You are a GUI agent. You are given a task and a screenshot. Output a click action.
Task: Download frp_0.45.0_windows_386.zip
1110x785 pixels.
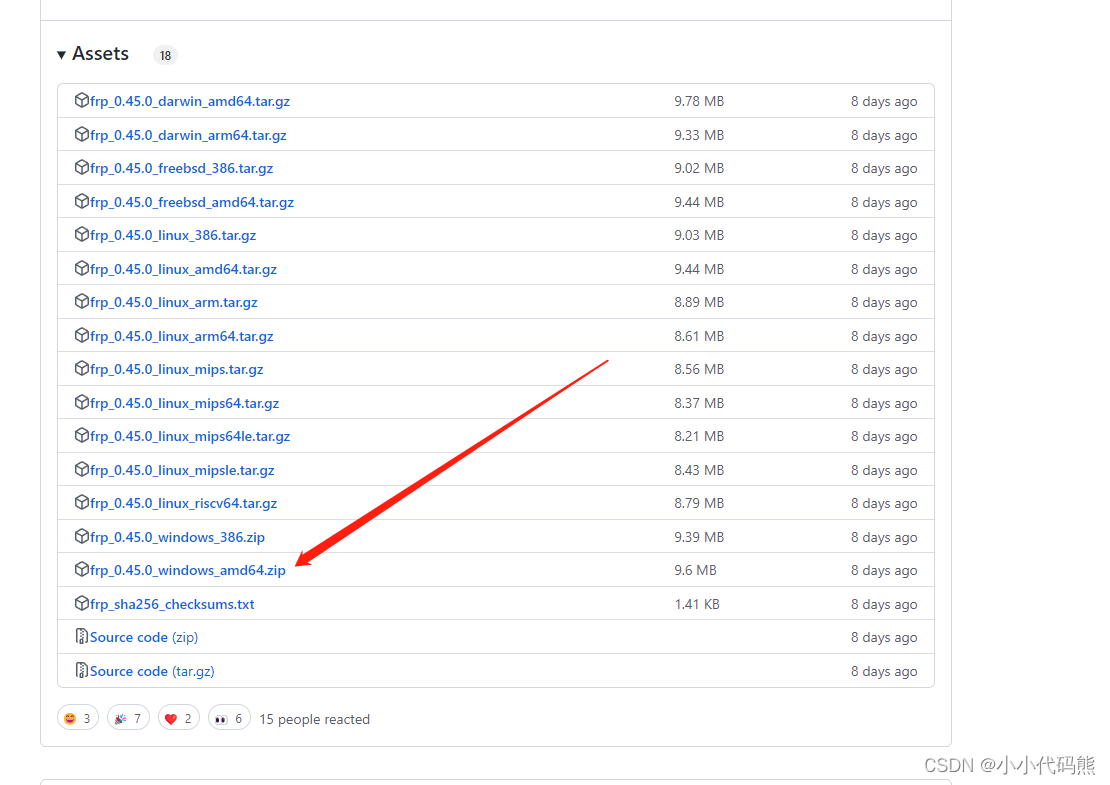[x=178, y=537]
